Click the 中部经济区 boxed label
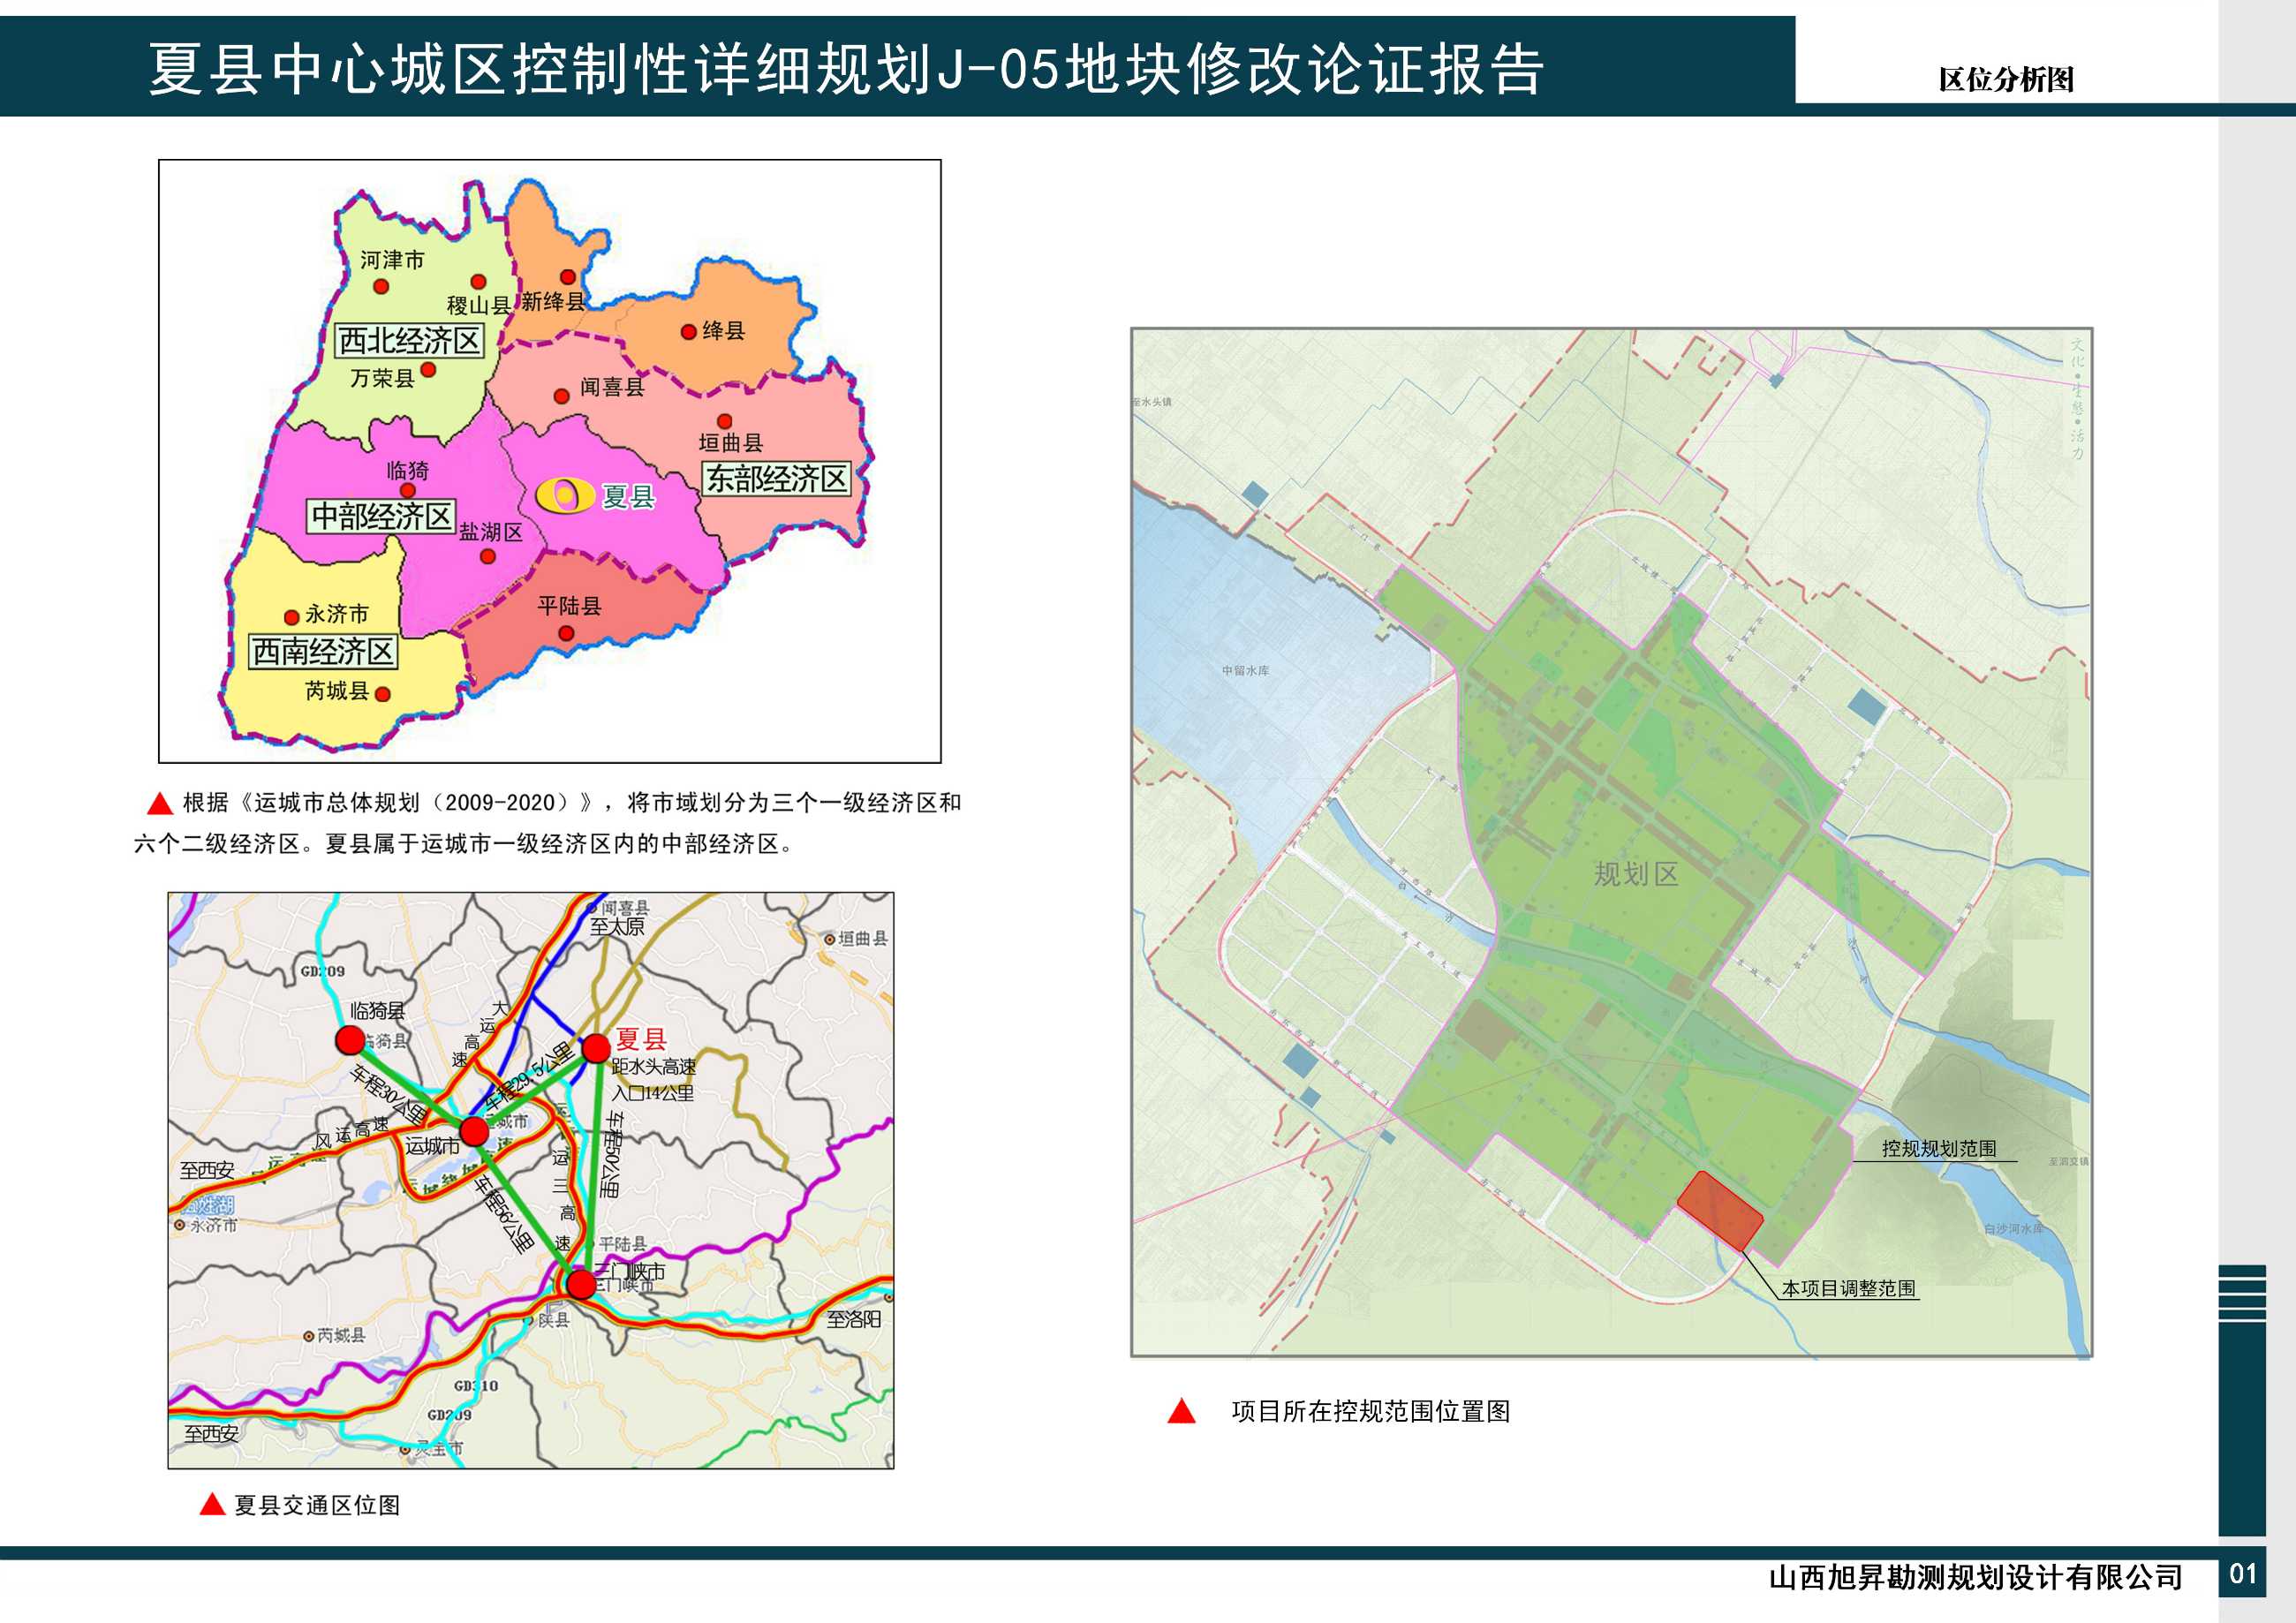Image resolution: width=2296 pixels, height=1623 pixels. point(381,516)
